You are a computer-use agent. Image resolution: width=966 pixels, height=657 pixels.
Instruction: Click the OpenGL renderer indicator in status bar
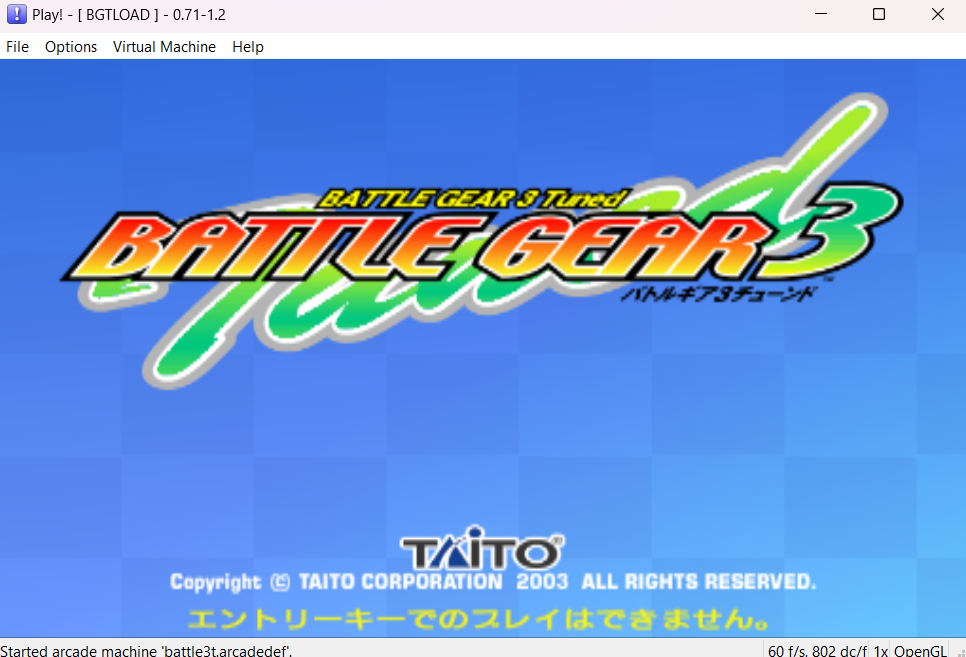coord(920,650)
